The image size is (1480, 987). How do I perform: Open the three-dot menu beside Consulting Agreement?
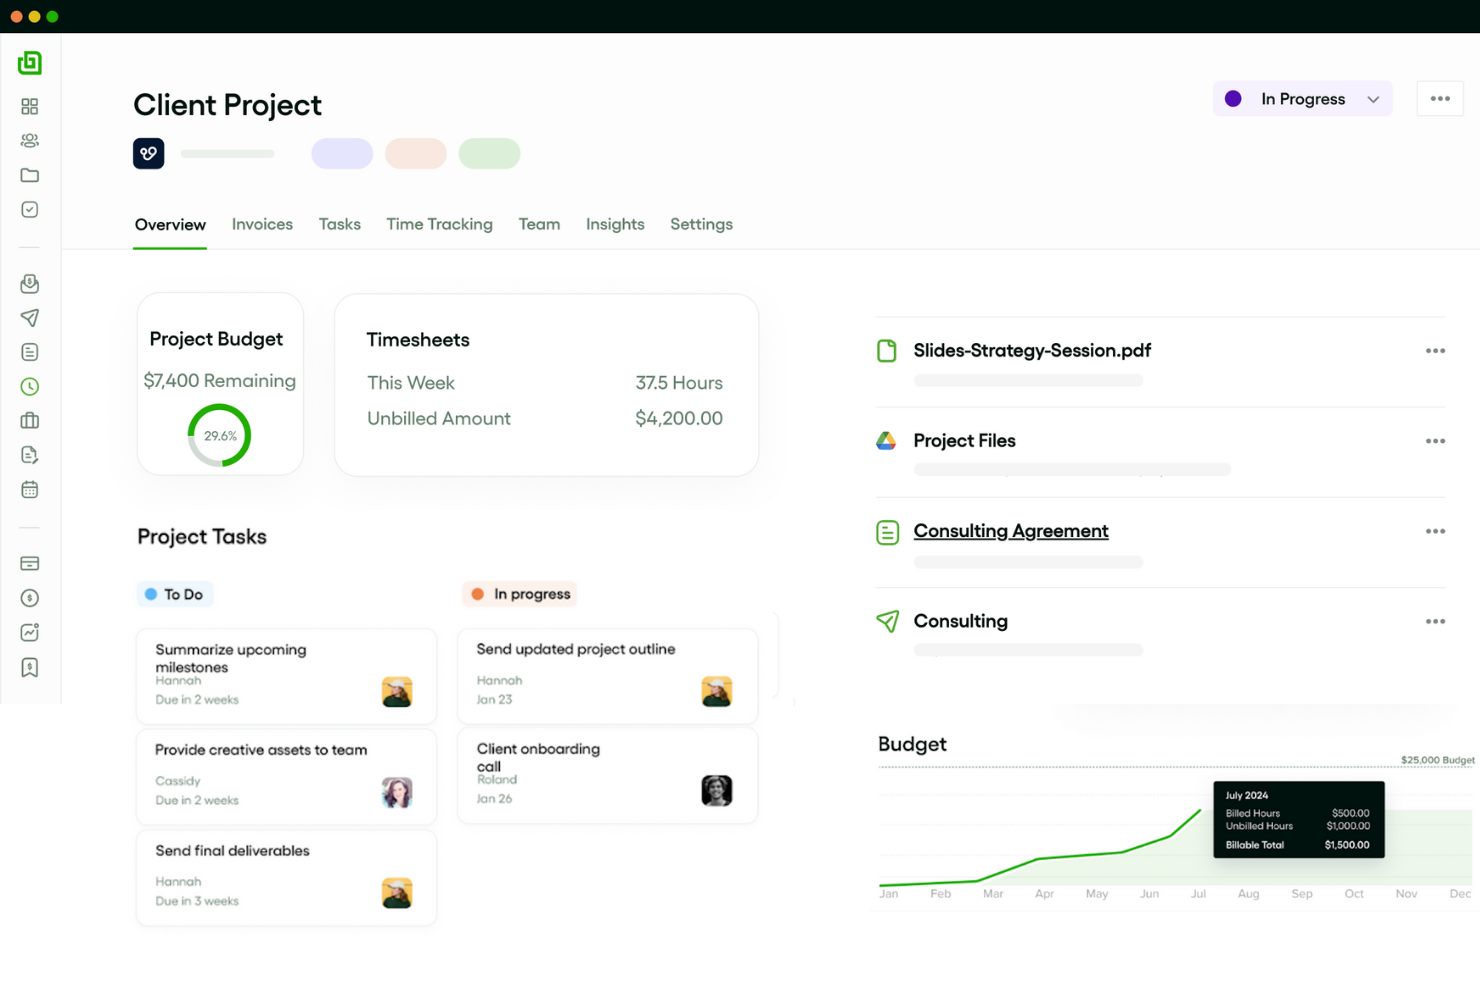click(1435, 531)
